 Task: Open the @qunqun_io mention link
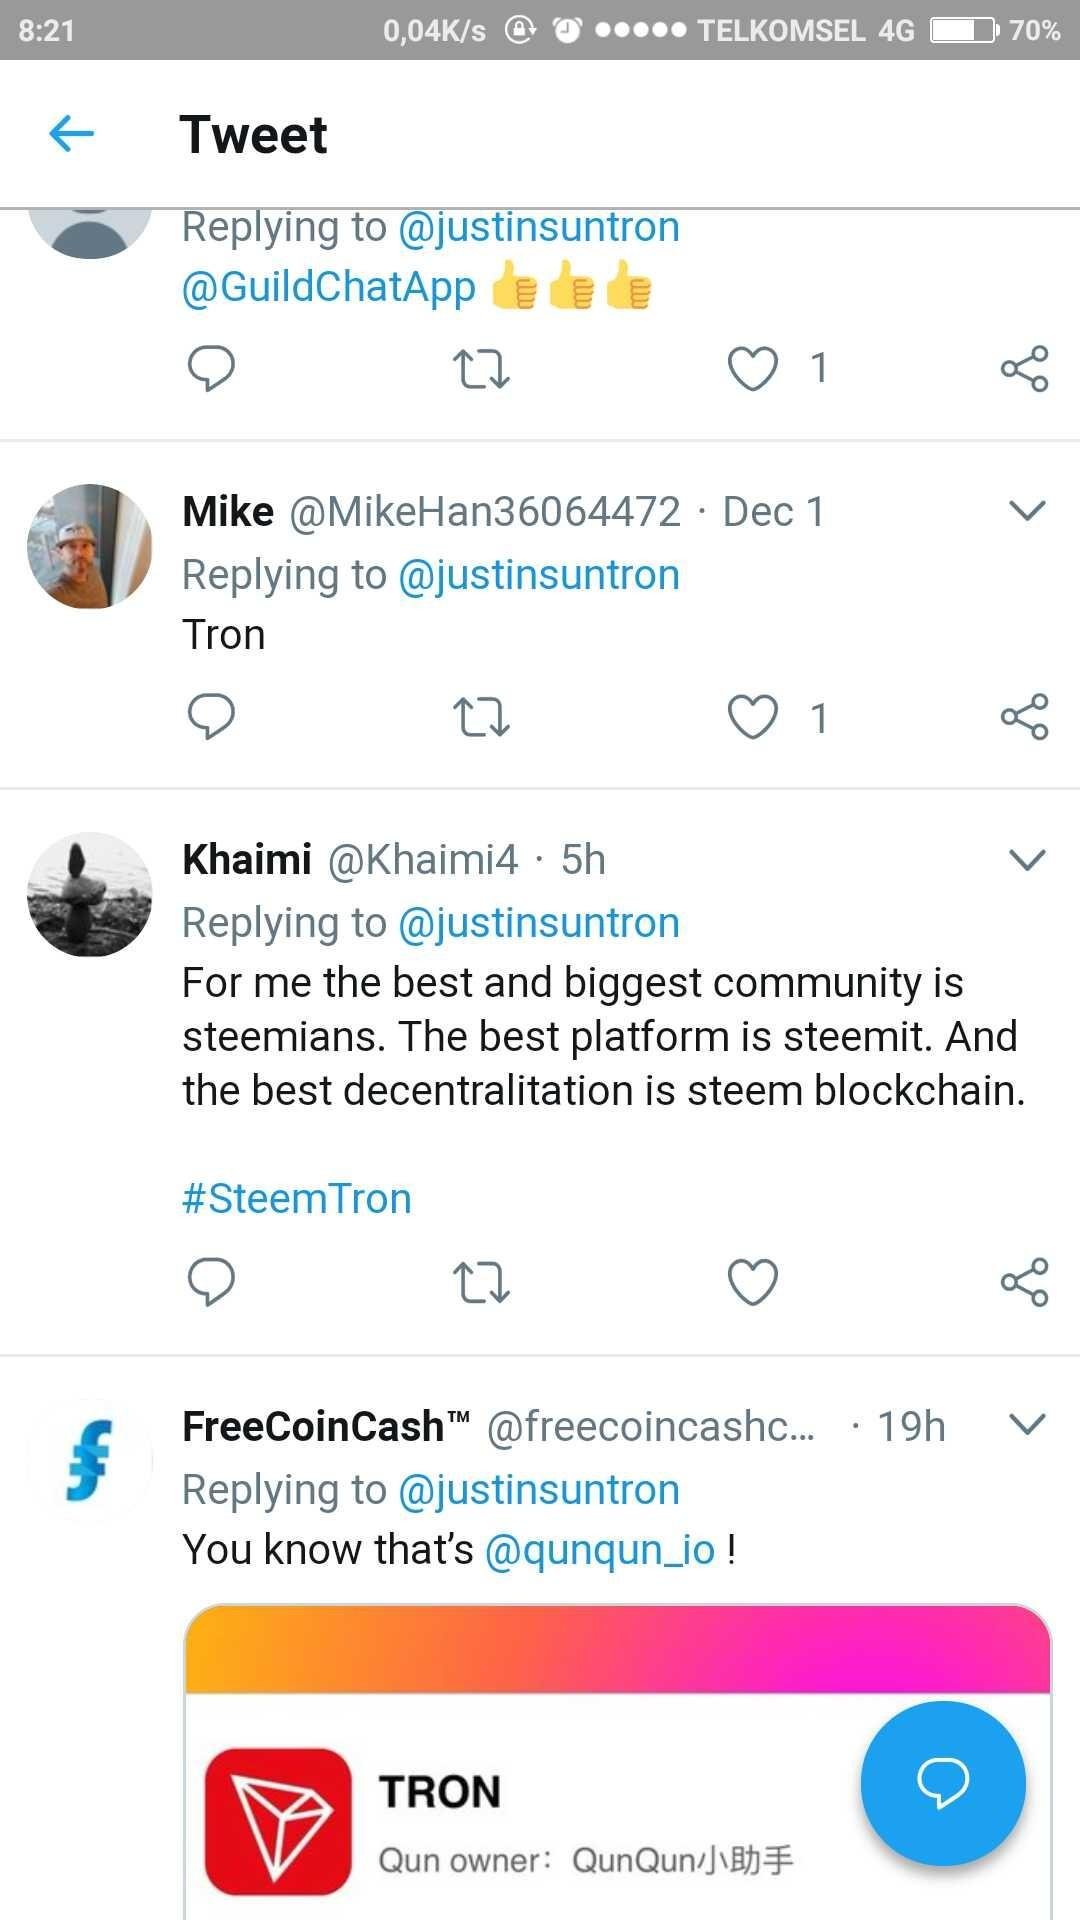coord(600,1550)
